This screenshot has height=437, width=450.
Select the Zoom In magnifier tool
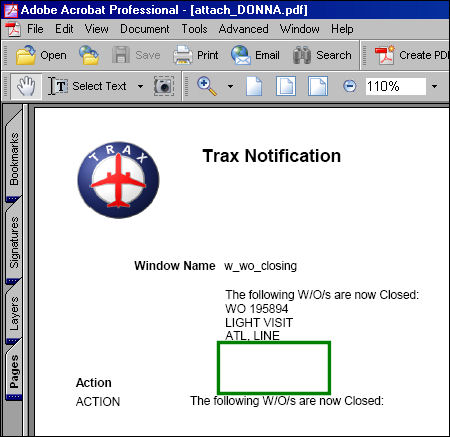tap(207, 86)
